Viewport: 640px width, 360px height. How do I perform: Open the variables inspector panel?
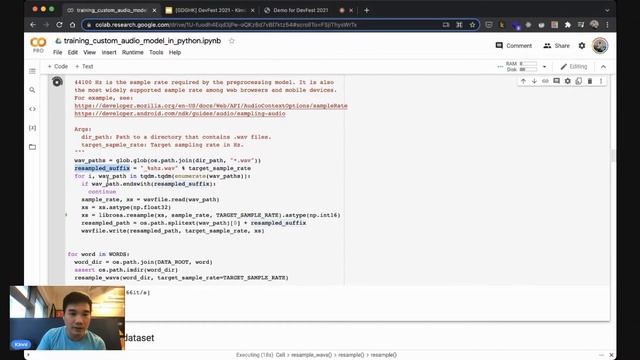coord(32,128)
